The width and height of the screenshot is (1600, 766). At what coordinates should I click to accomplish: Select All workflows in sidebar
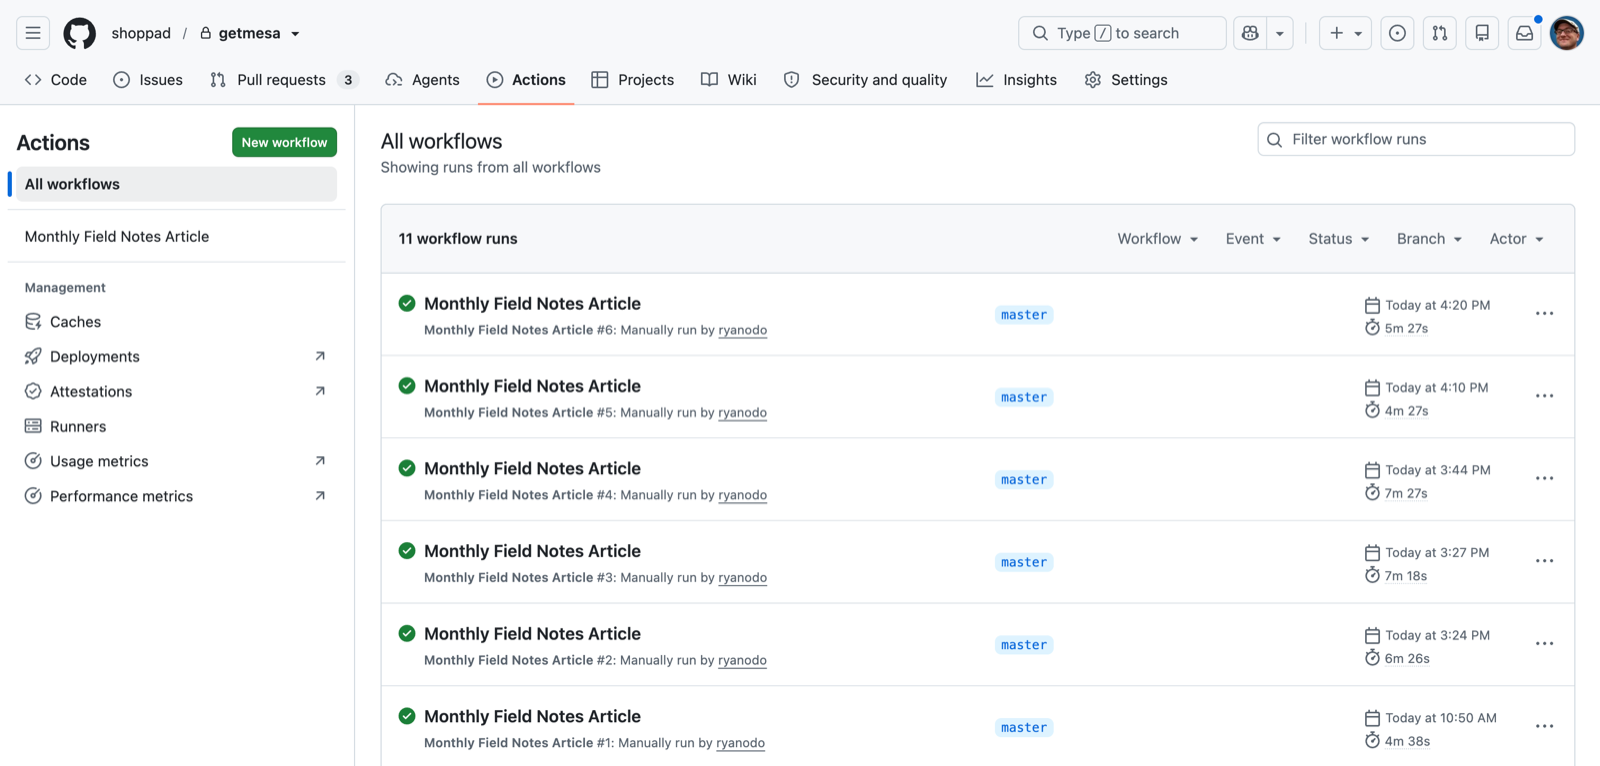(x=176, y=184)
